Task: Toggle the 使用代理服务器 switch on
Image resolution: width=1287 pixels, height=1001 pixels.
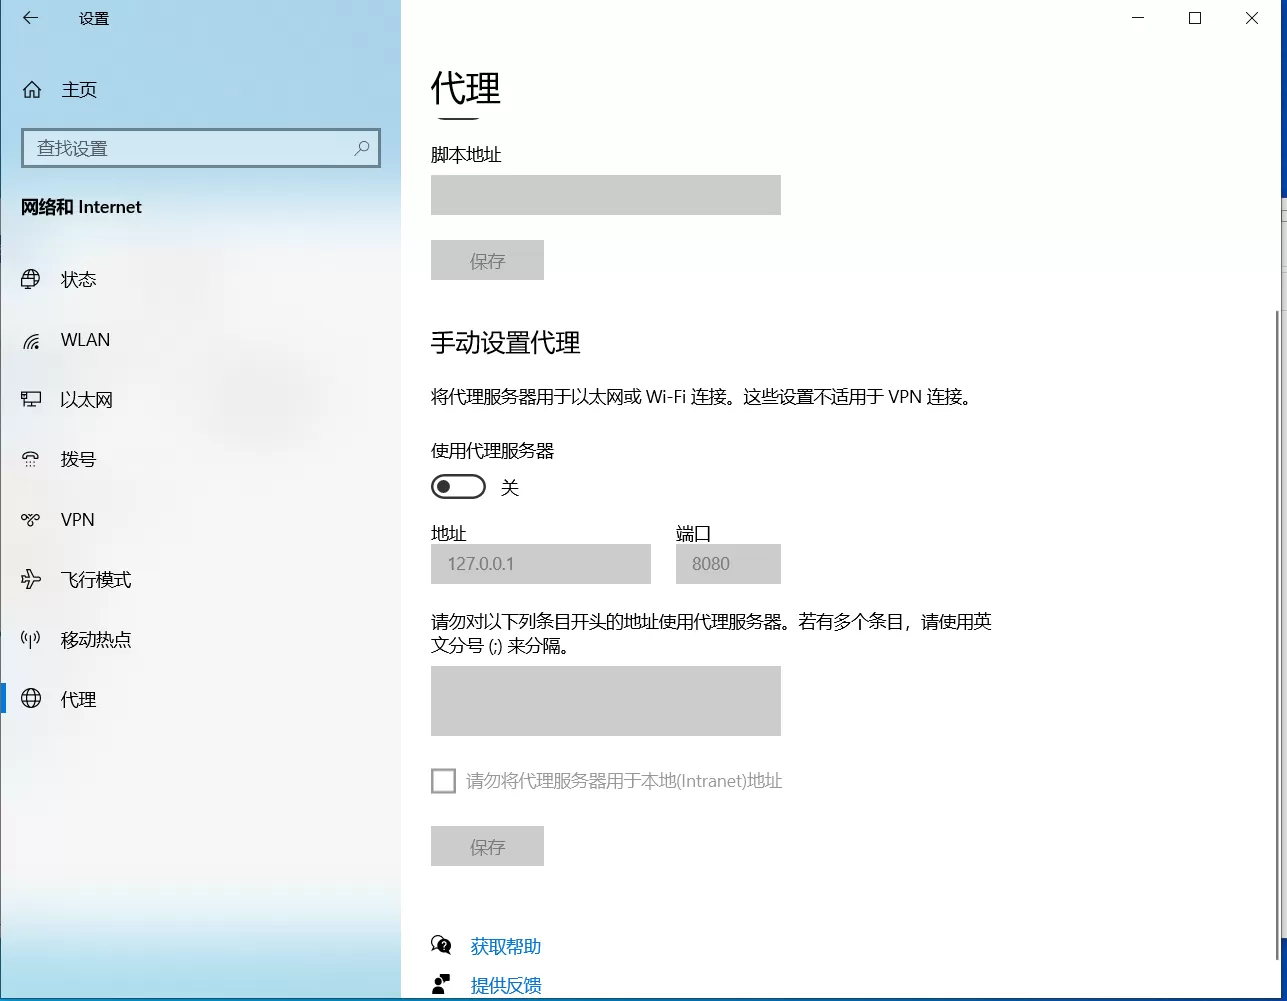Action: pos(458,487)
